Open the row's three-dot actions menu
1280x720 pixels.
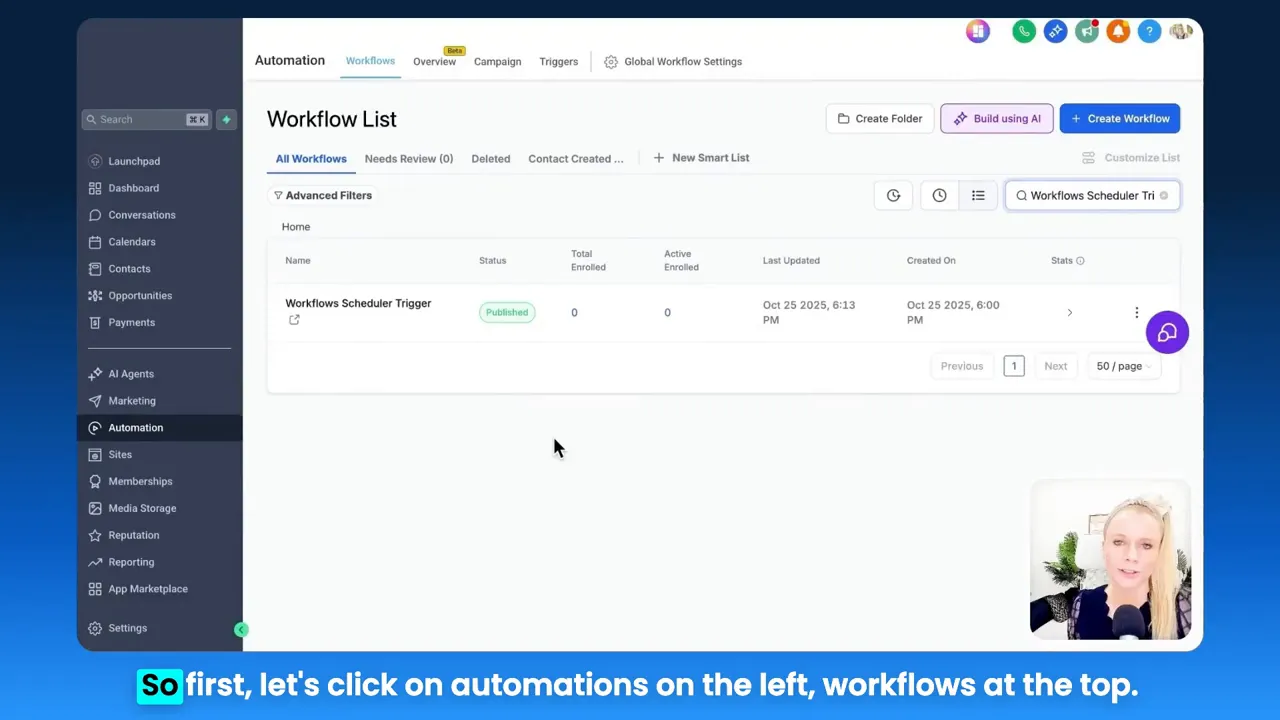click(1136, 313)
